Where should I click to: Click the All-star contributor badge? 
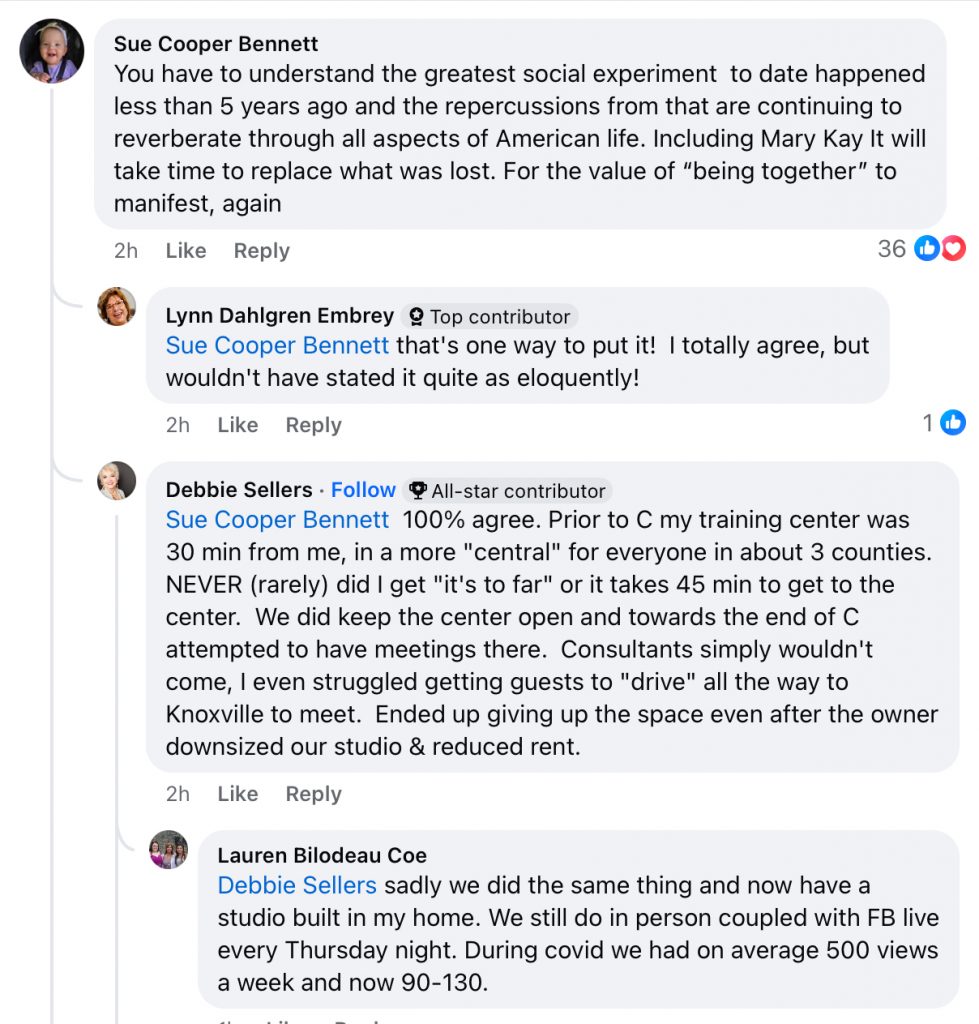(x=507, y=490)
